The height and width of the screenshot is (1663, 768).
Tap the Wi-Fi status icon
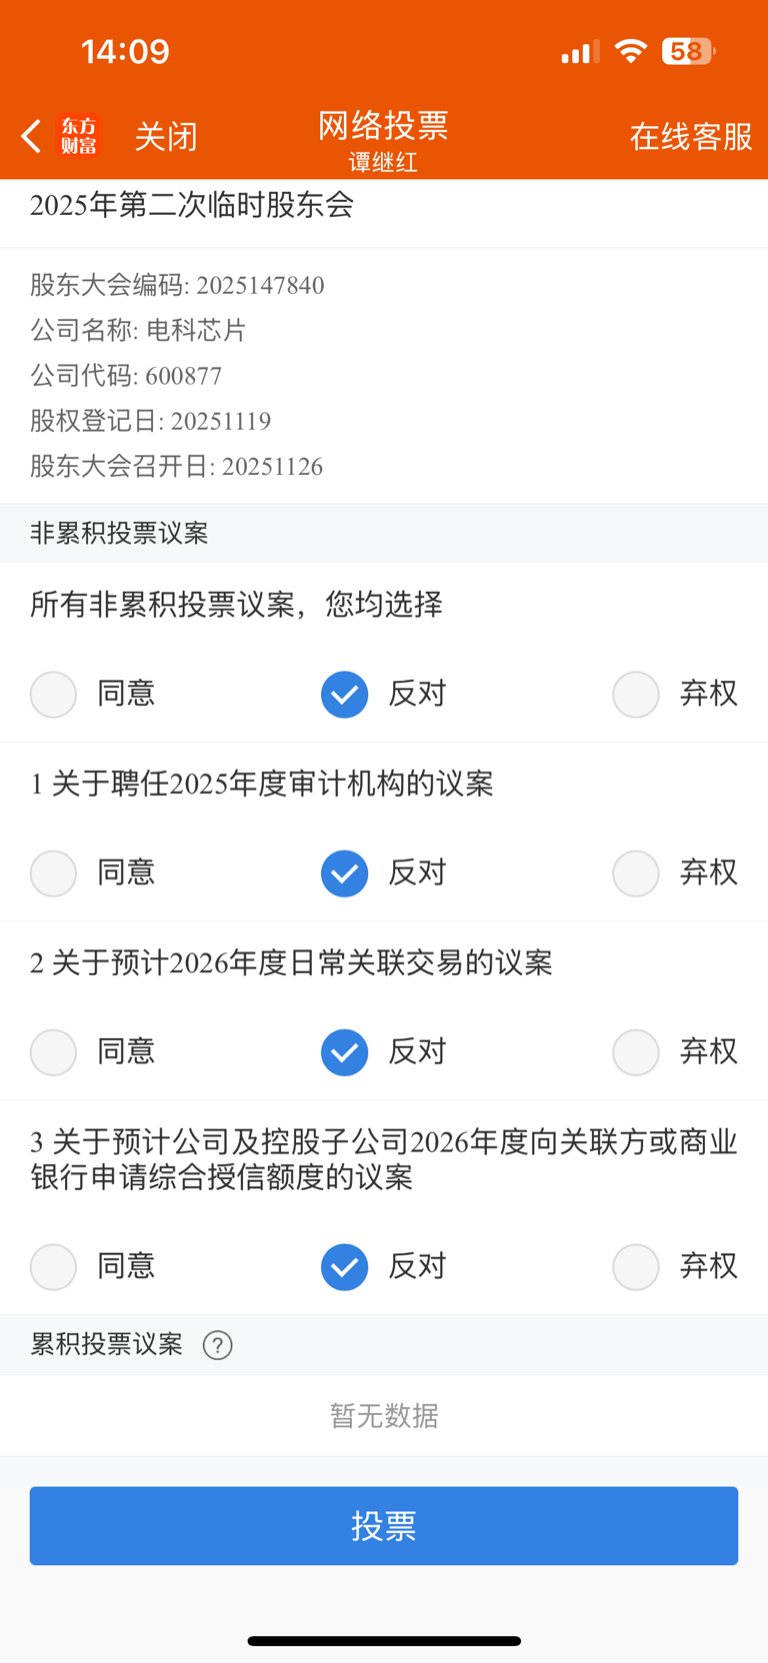(631, 51)
